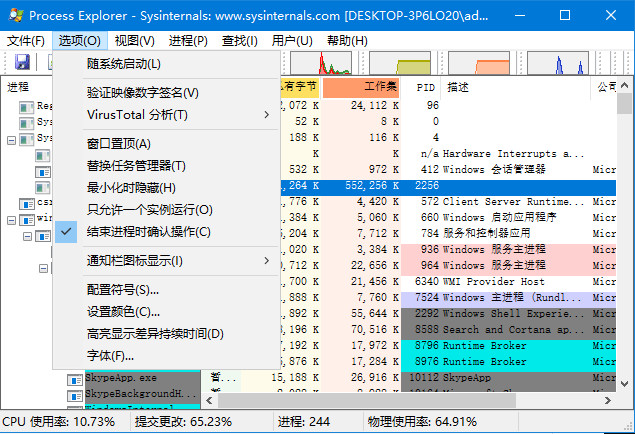Open the yellow commit history graph
This screenshot has height=434, width=635.
click(x=400, y=63)
